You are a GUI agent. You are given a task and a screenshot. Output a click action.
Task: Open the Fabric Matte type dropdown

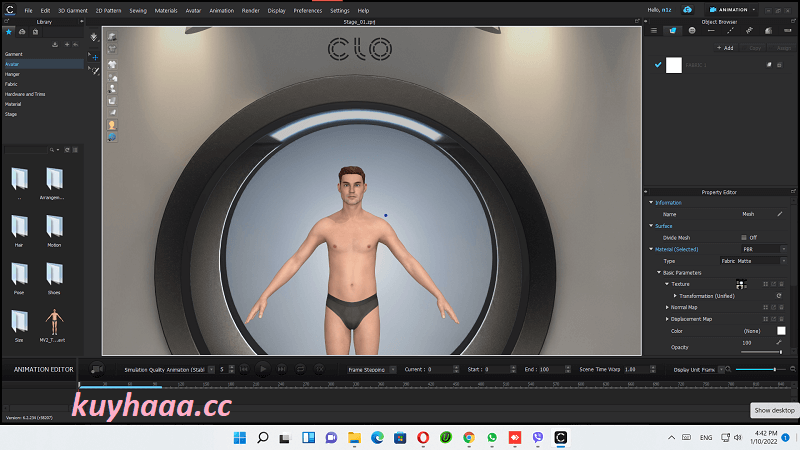[x=753, y=261]
